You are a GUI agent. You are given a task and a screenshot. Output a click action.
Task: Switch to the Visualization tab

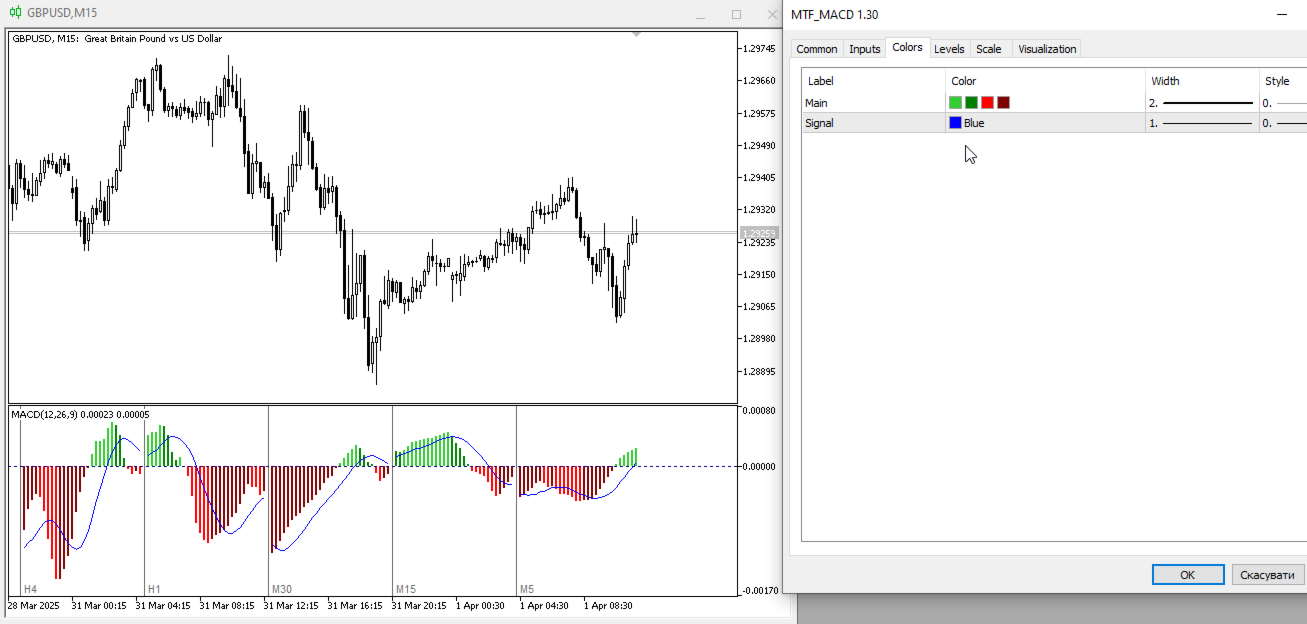pyautogui.click(x=1047, y=49)
